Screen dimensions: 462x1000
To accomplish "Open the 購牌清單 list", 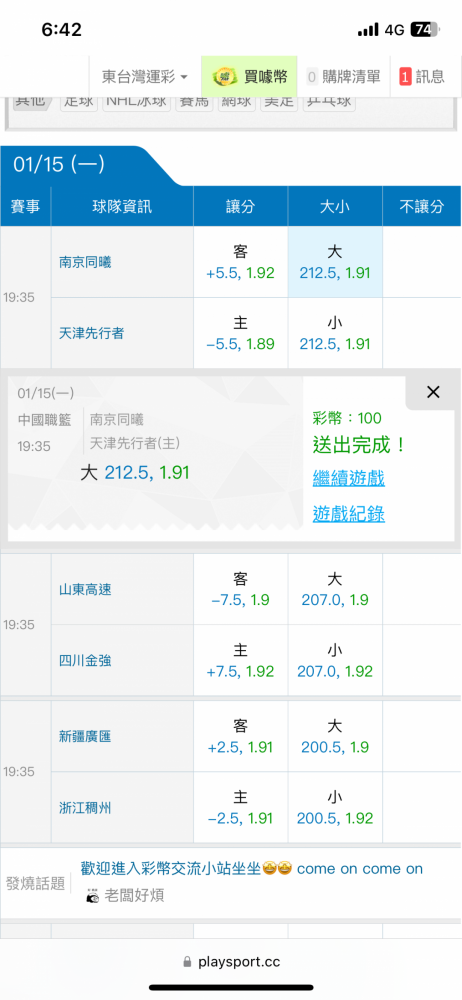I will click(344, 77).
